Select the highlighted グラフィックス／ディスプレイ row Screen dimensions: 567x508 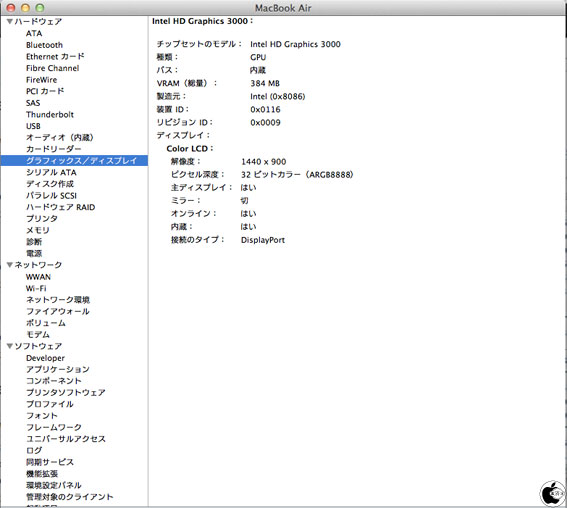74,161
